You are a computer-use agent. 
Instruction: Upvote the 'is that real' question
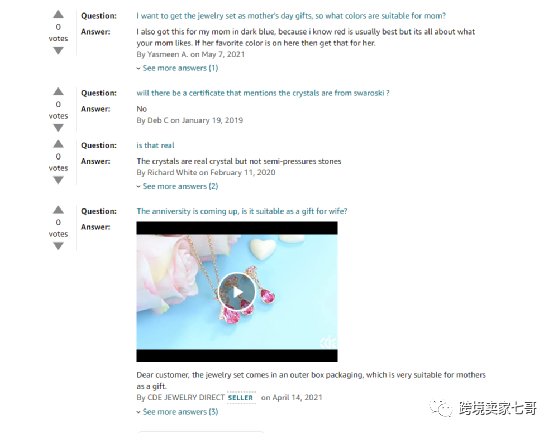[x=58, y=144]
